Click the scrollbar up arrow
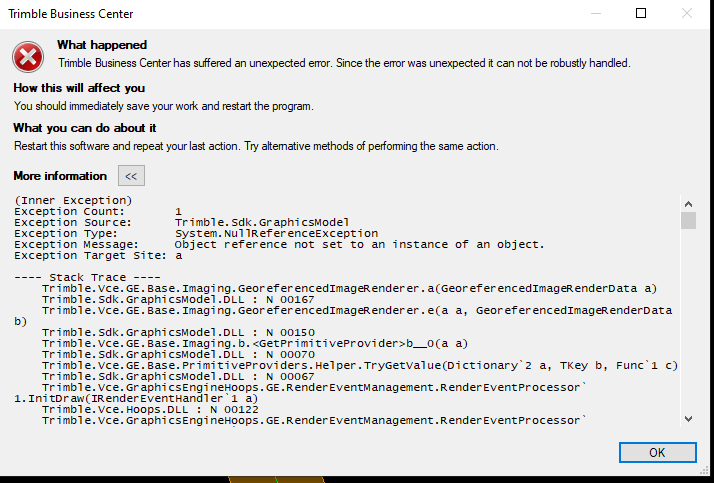Viewport: 714px width, 483px height. 688,203
